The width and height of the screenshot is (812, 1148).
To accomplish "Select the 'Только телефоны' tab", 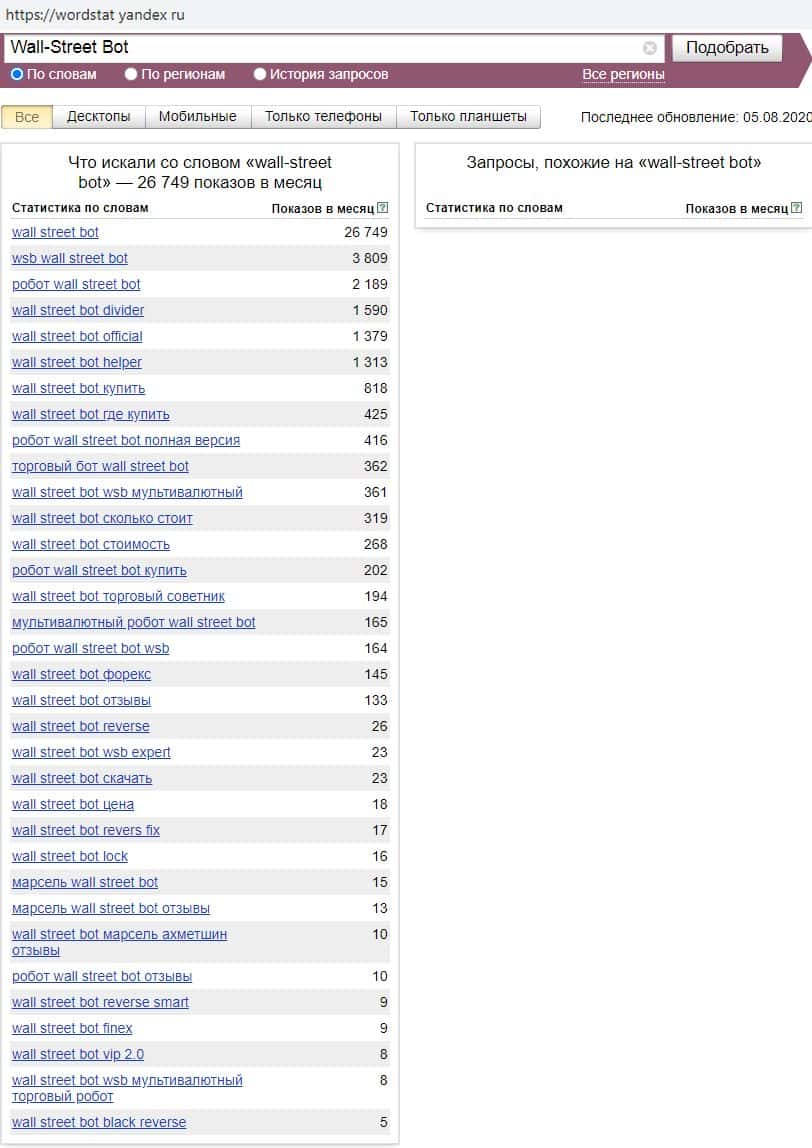I will pos(323,117).
